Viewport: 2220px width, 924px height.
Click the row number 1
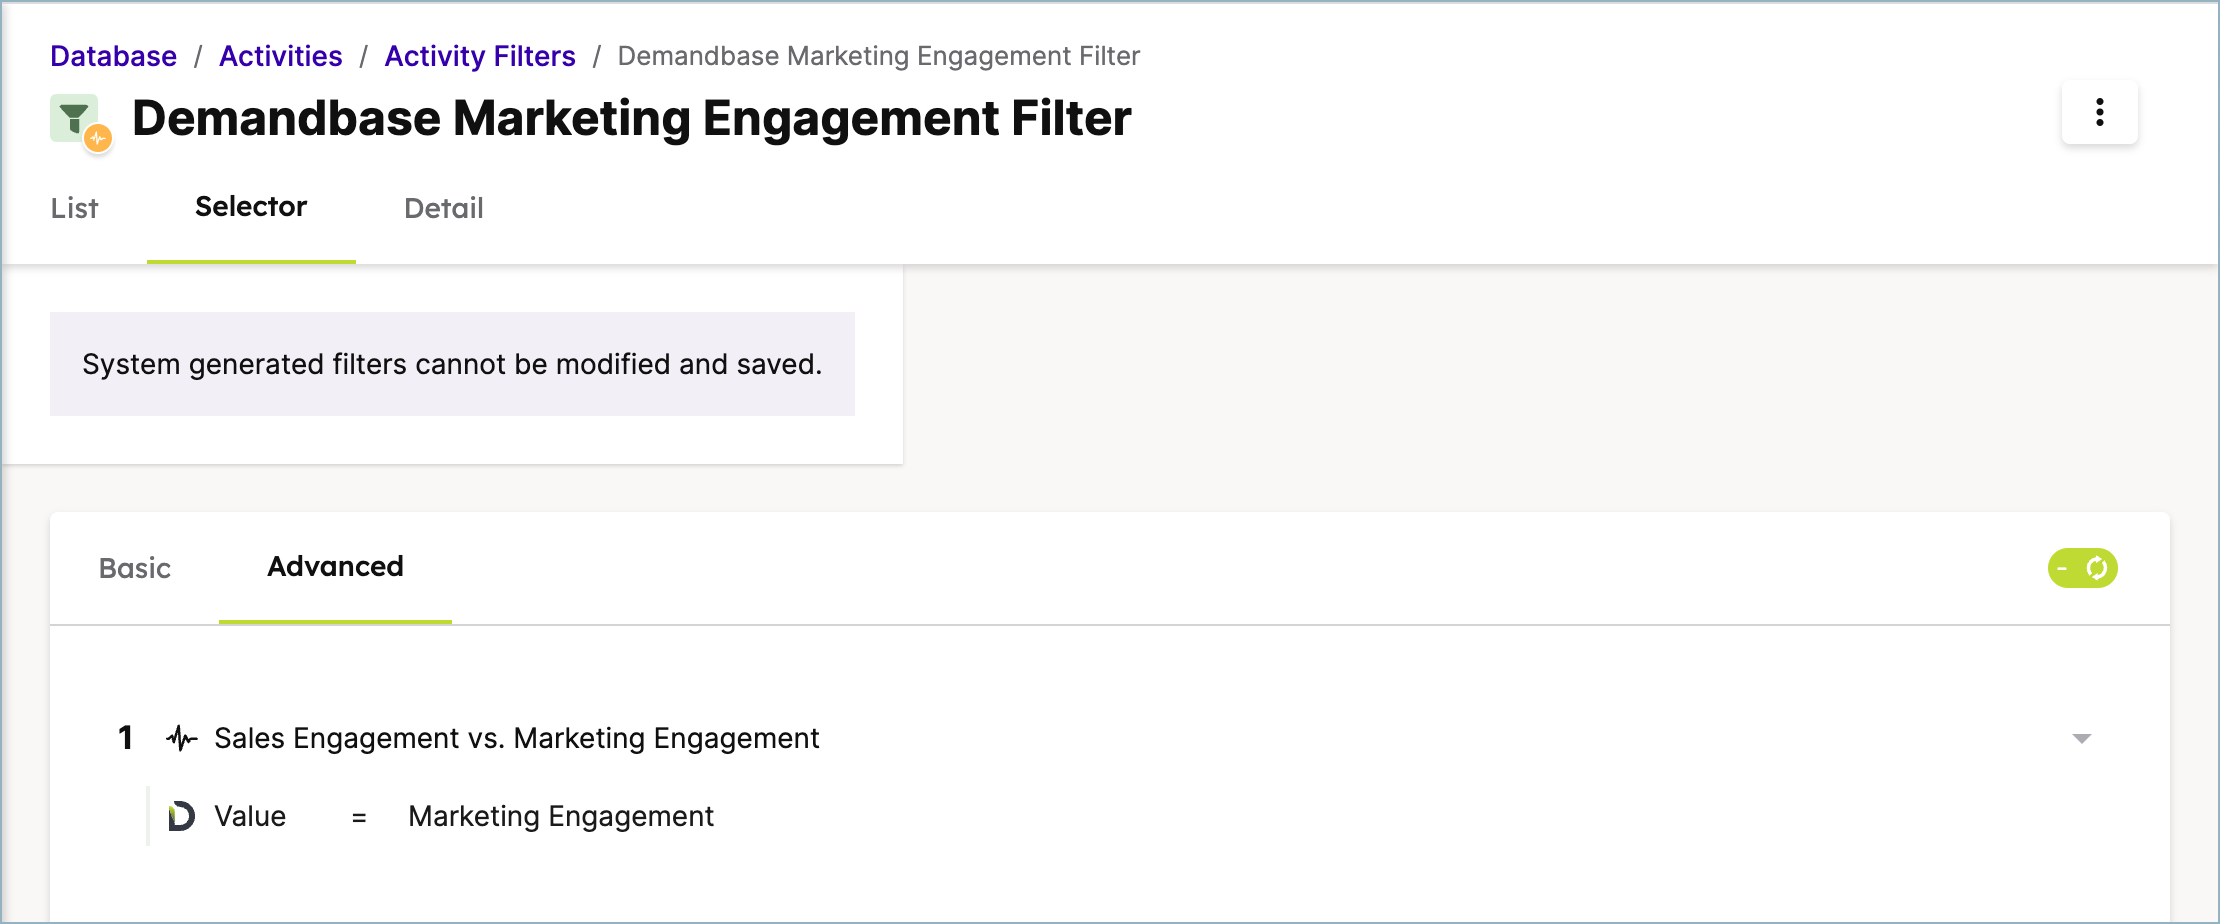125,738
